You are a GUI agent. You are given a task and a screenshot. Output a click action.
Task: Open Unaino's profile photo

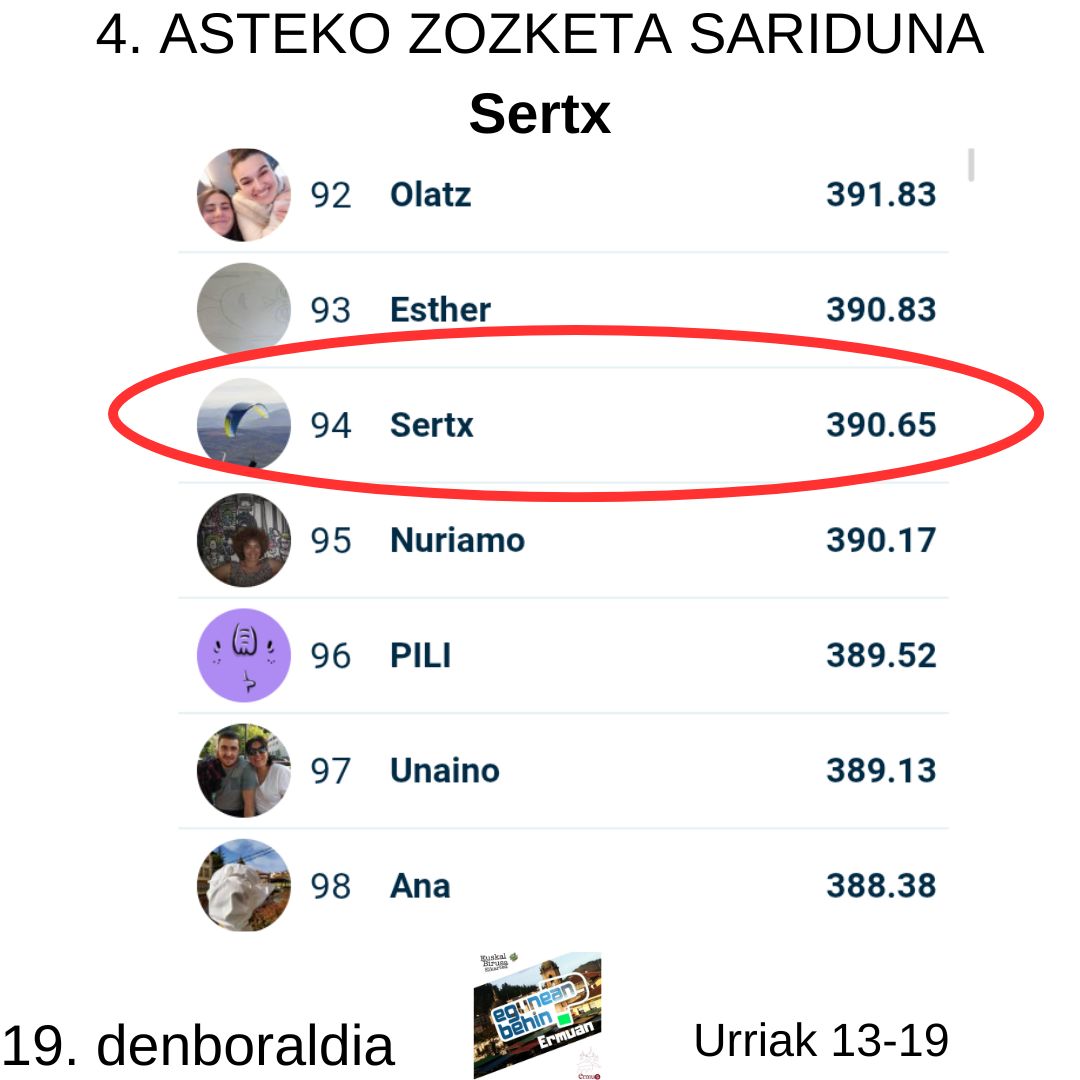[243, 770]
